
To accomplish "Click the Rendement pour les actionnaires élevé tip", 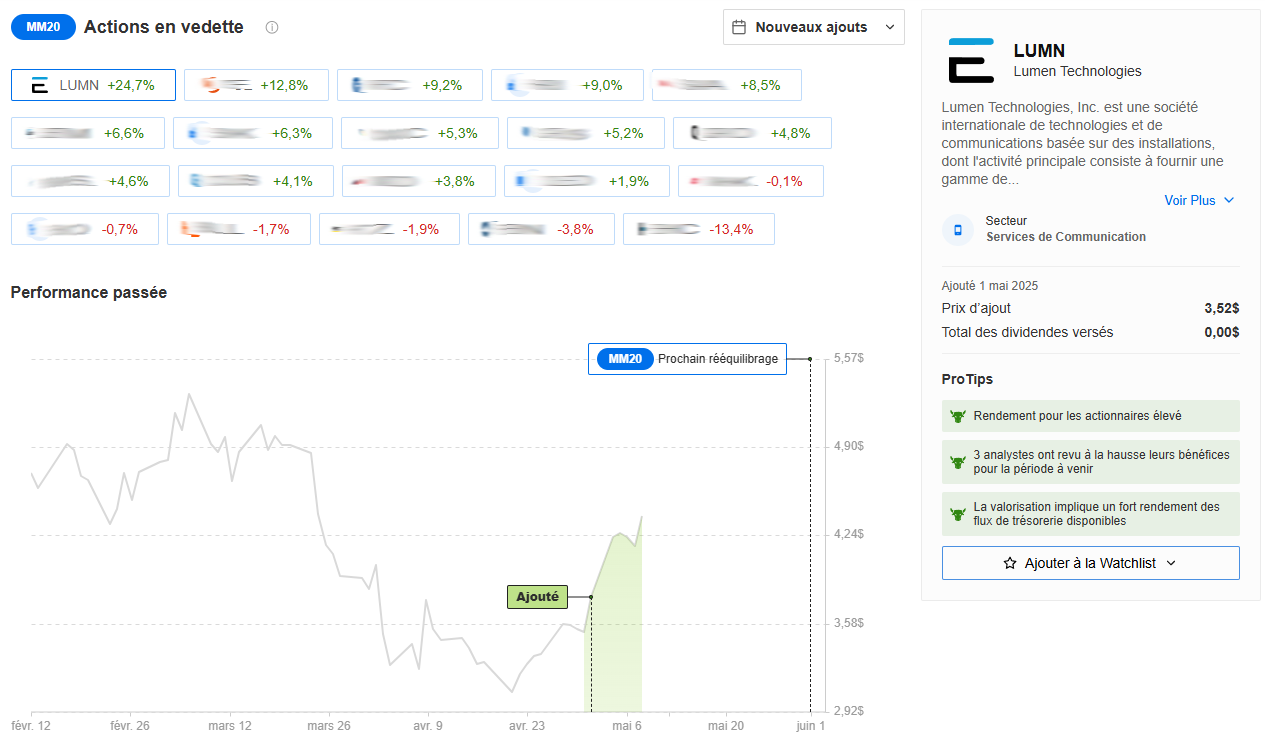I will (x=1090, y=416).
